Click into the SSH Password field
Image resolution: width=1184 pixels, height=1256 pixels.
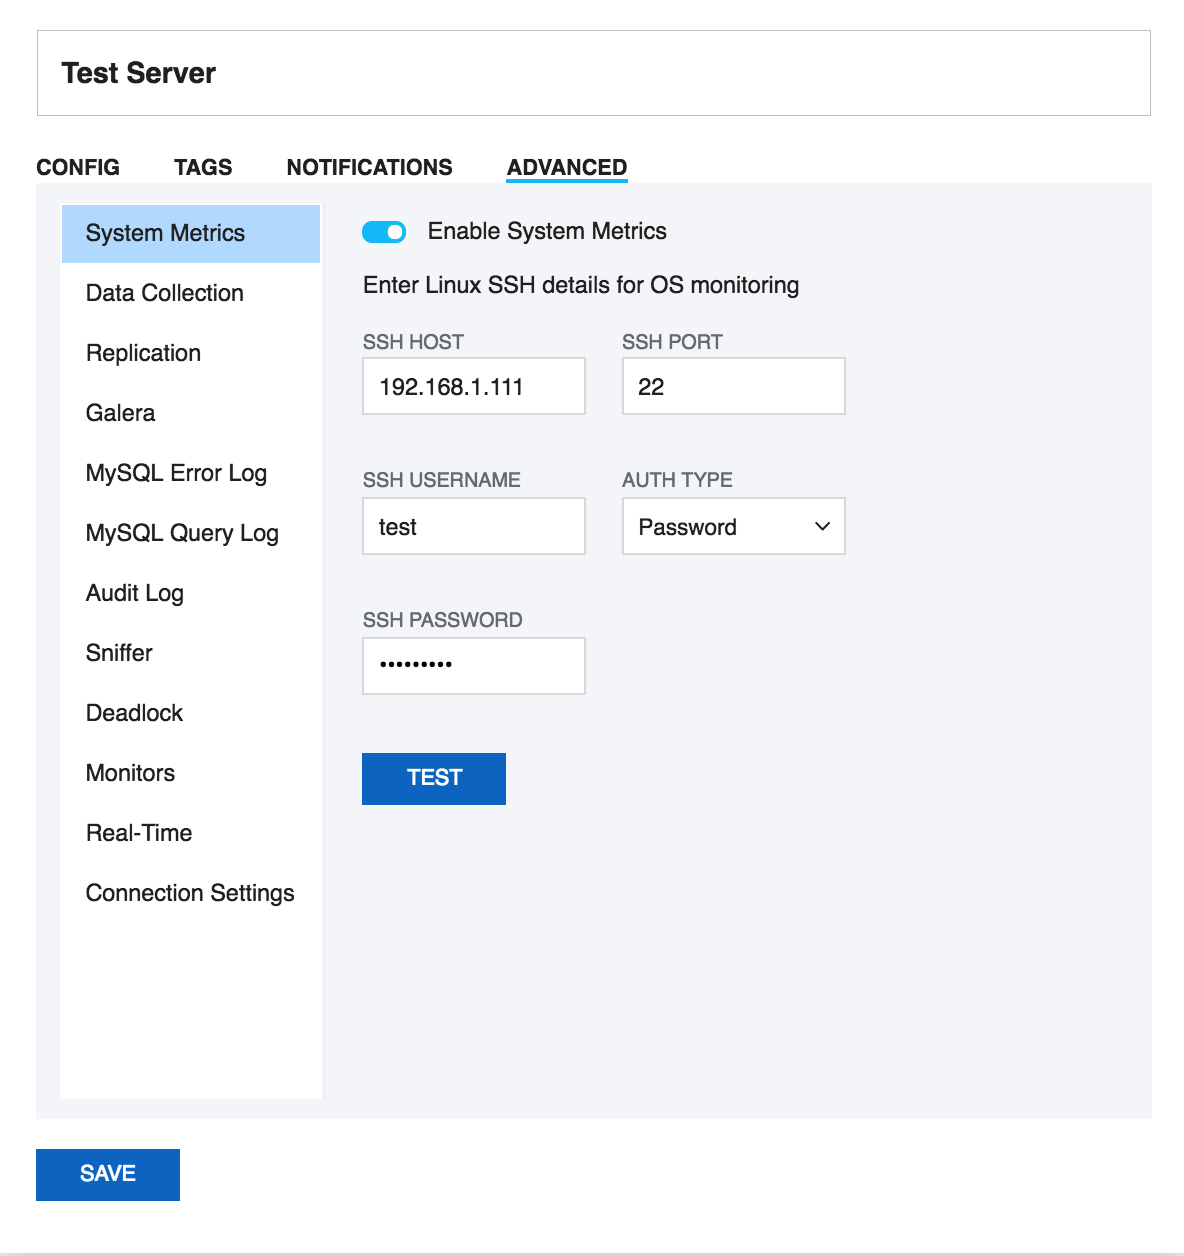pos(473,666)
